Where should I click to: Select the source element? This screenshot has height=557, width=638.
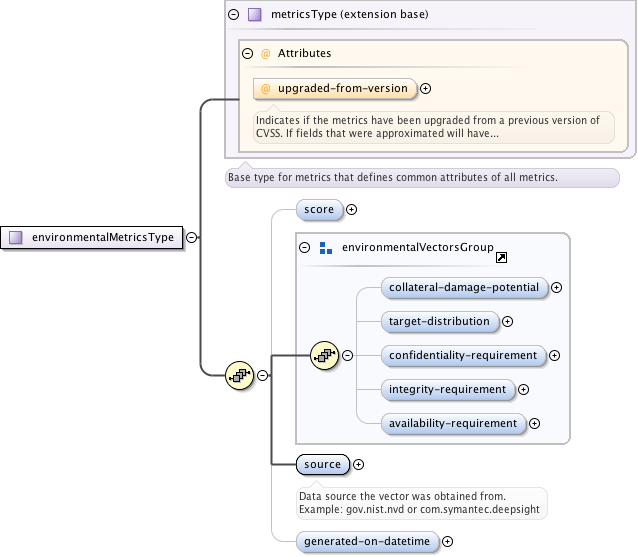click(322, 464)
